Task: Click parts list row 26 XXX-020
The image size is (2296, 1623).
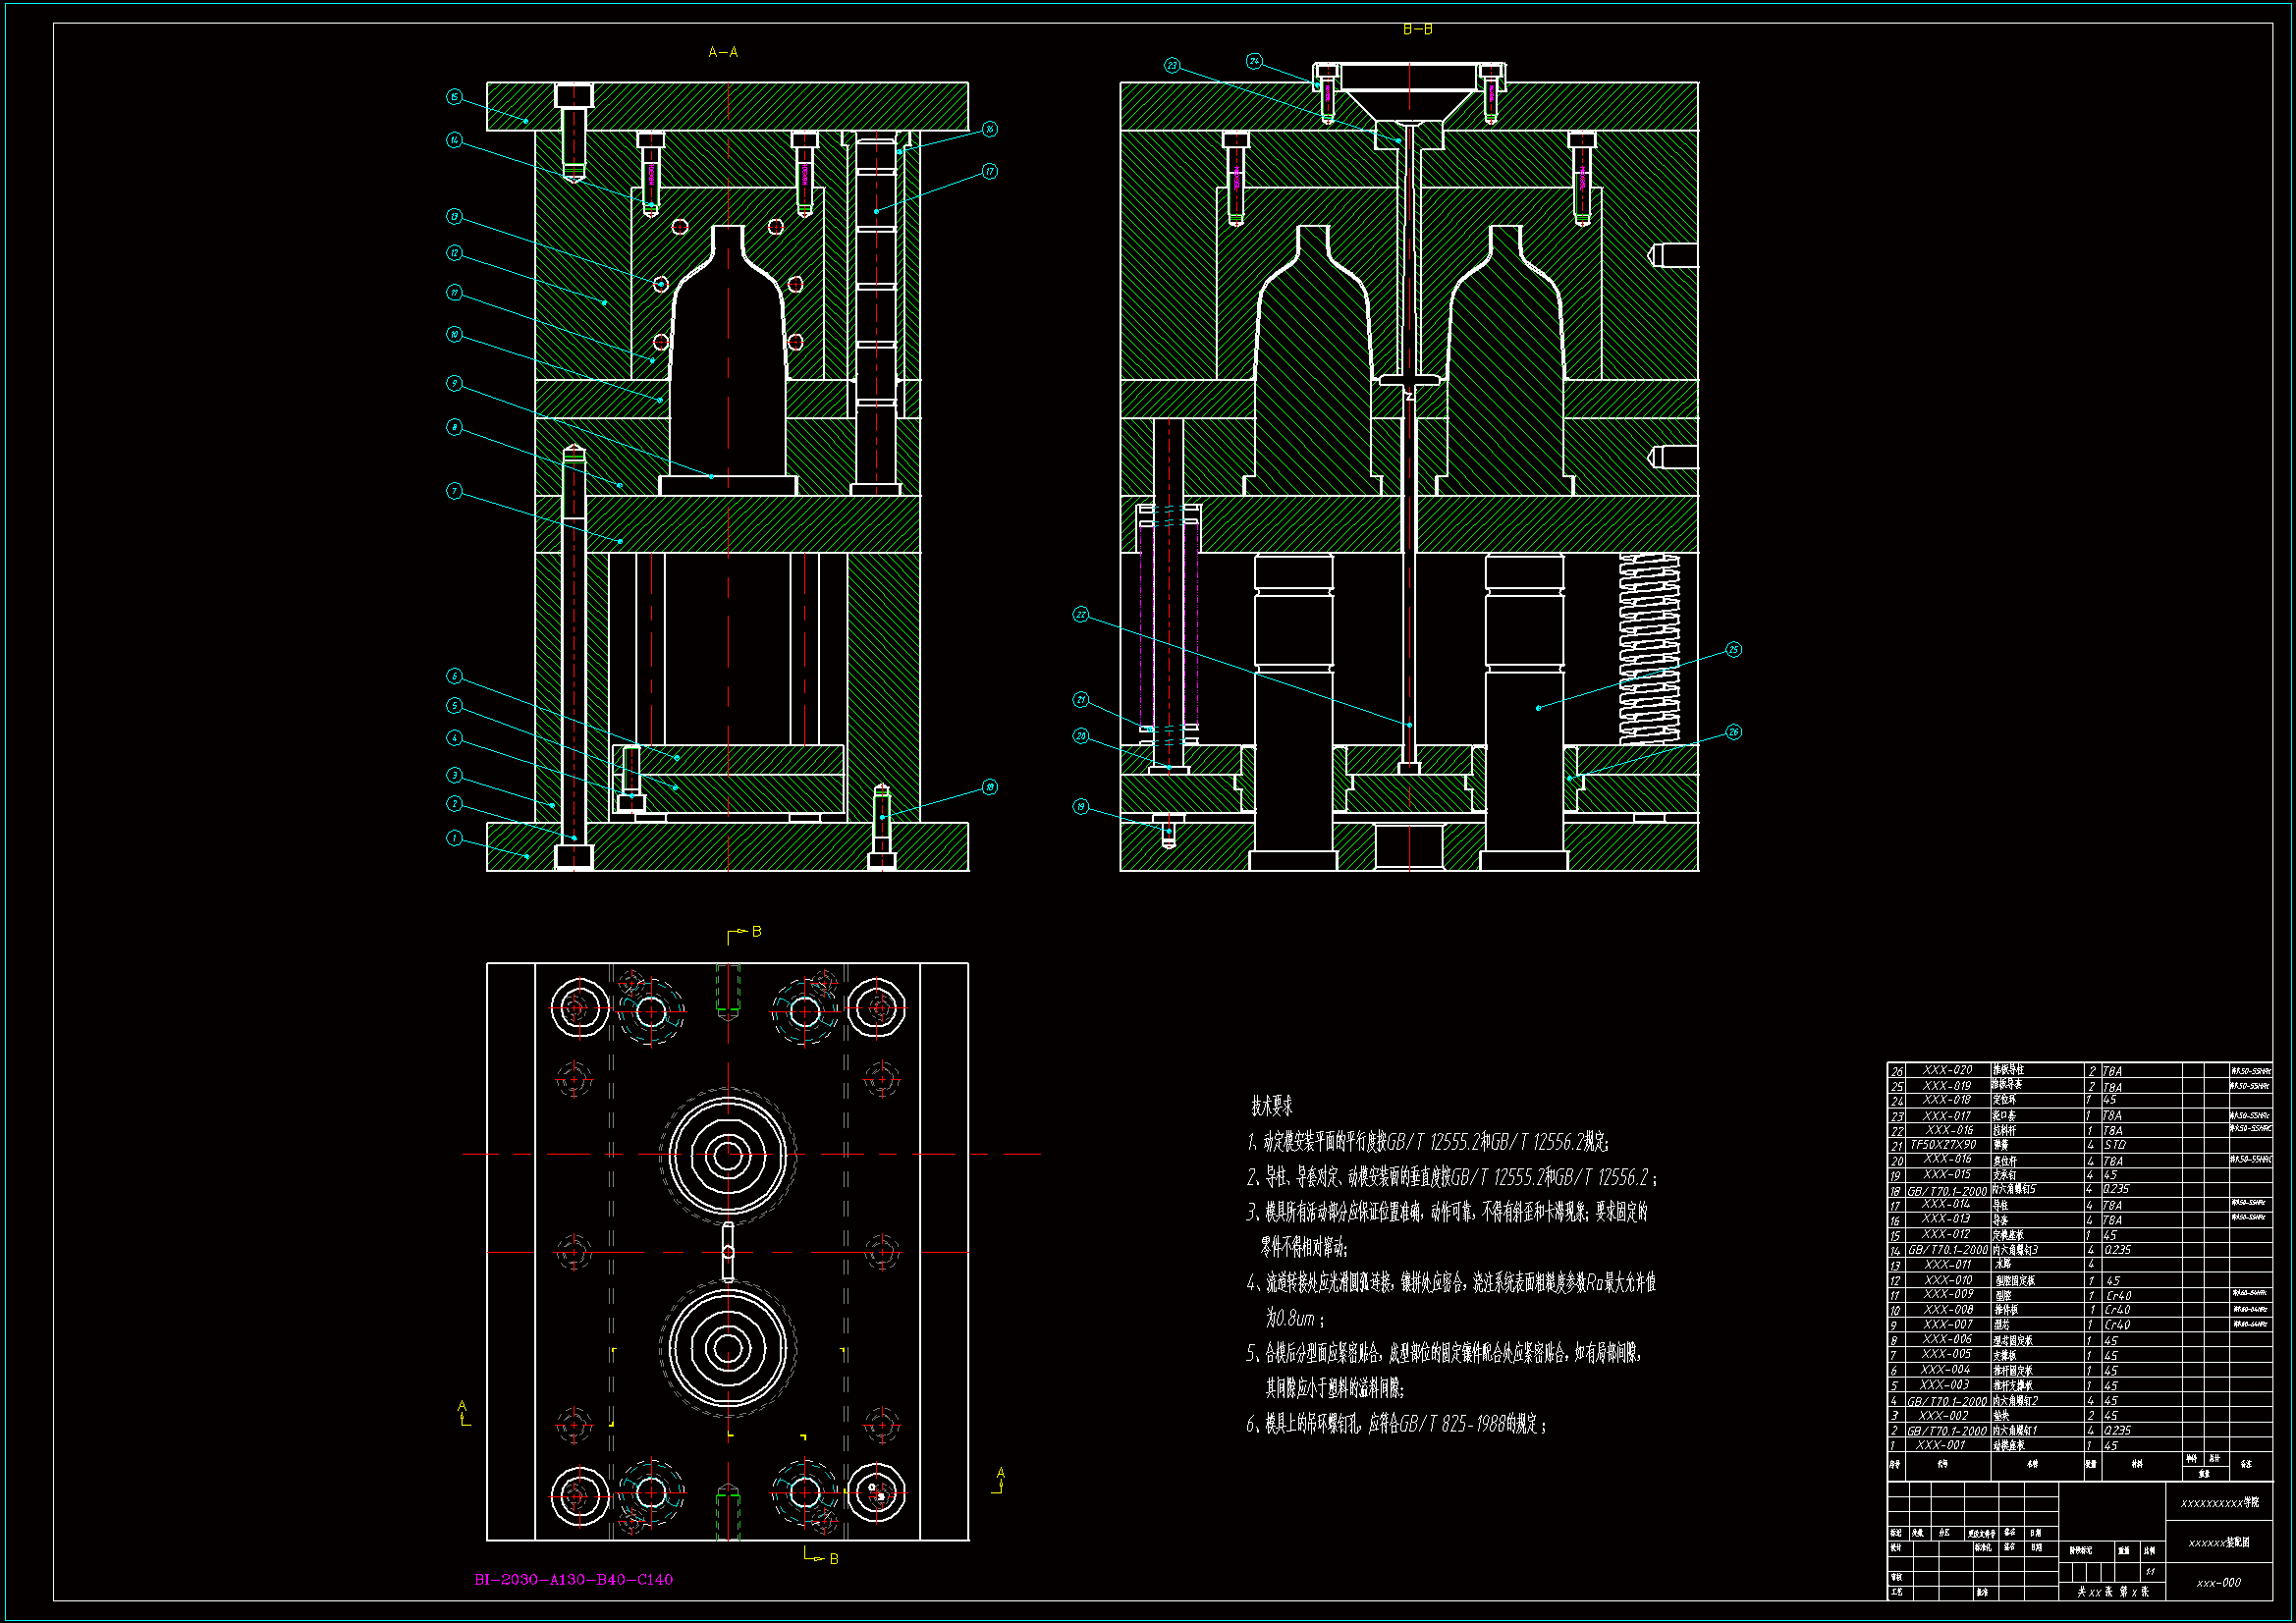Action: 1947,1070
